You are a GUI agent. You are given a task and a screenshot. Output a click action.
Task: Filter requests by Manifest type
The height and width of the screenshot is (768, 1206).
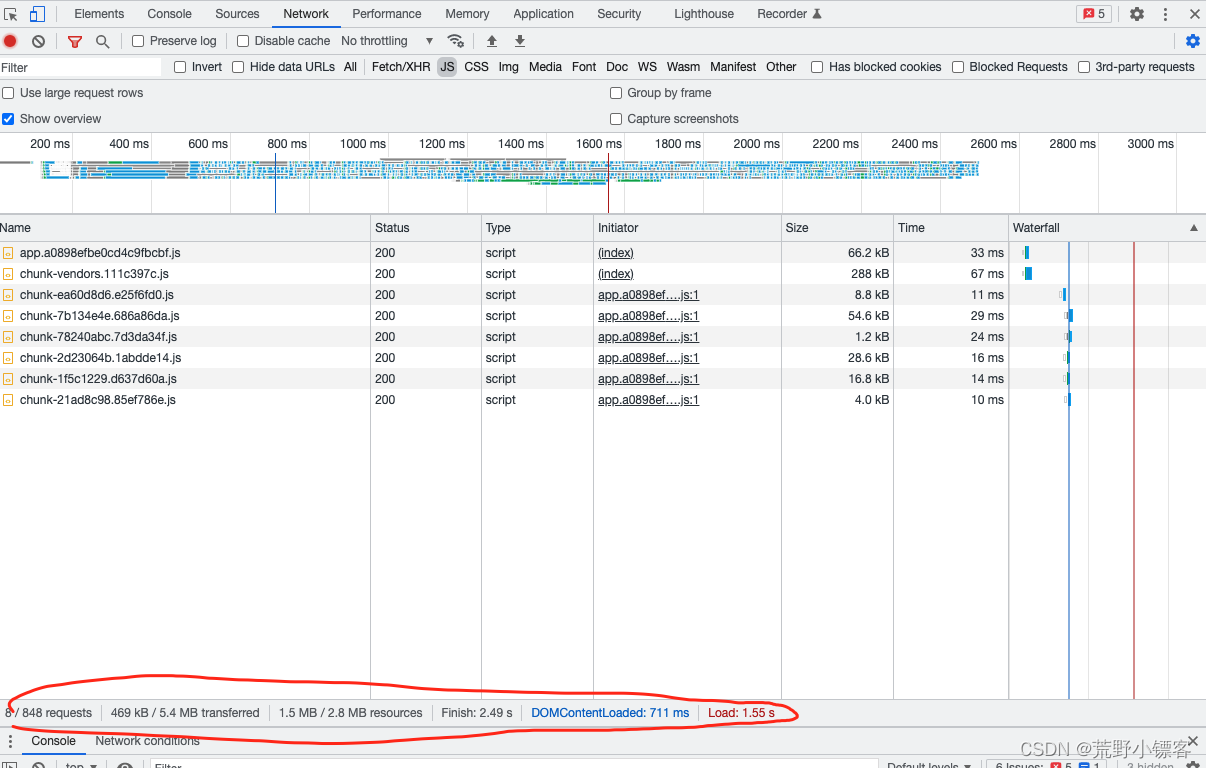click(x=733, y=67)
